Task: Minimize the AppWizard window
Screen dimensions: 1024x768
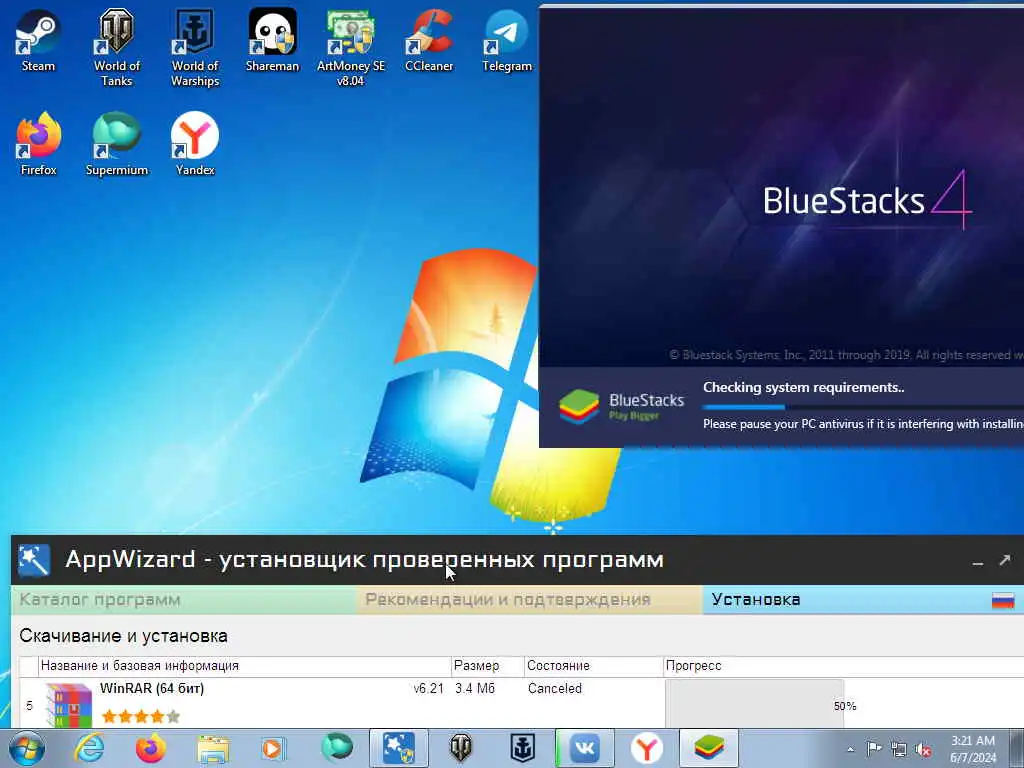Action: coord(978,562)
